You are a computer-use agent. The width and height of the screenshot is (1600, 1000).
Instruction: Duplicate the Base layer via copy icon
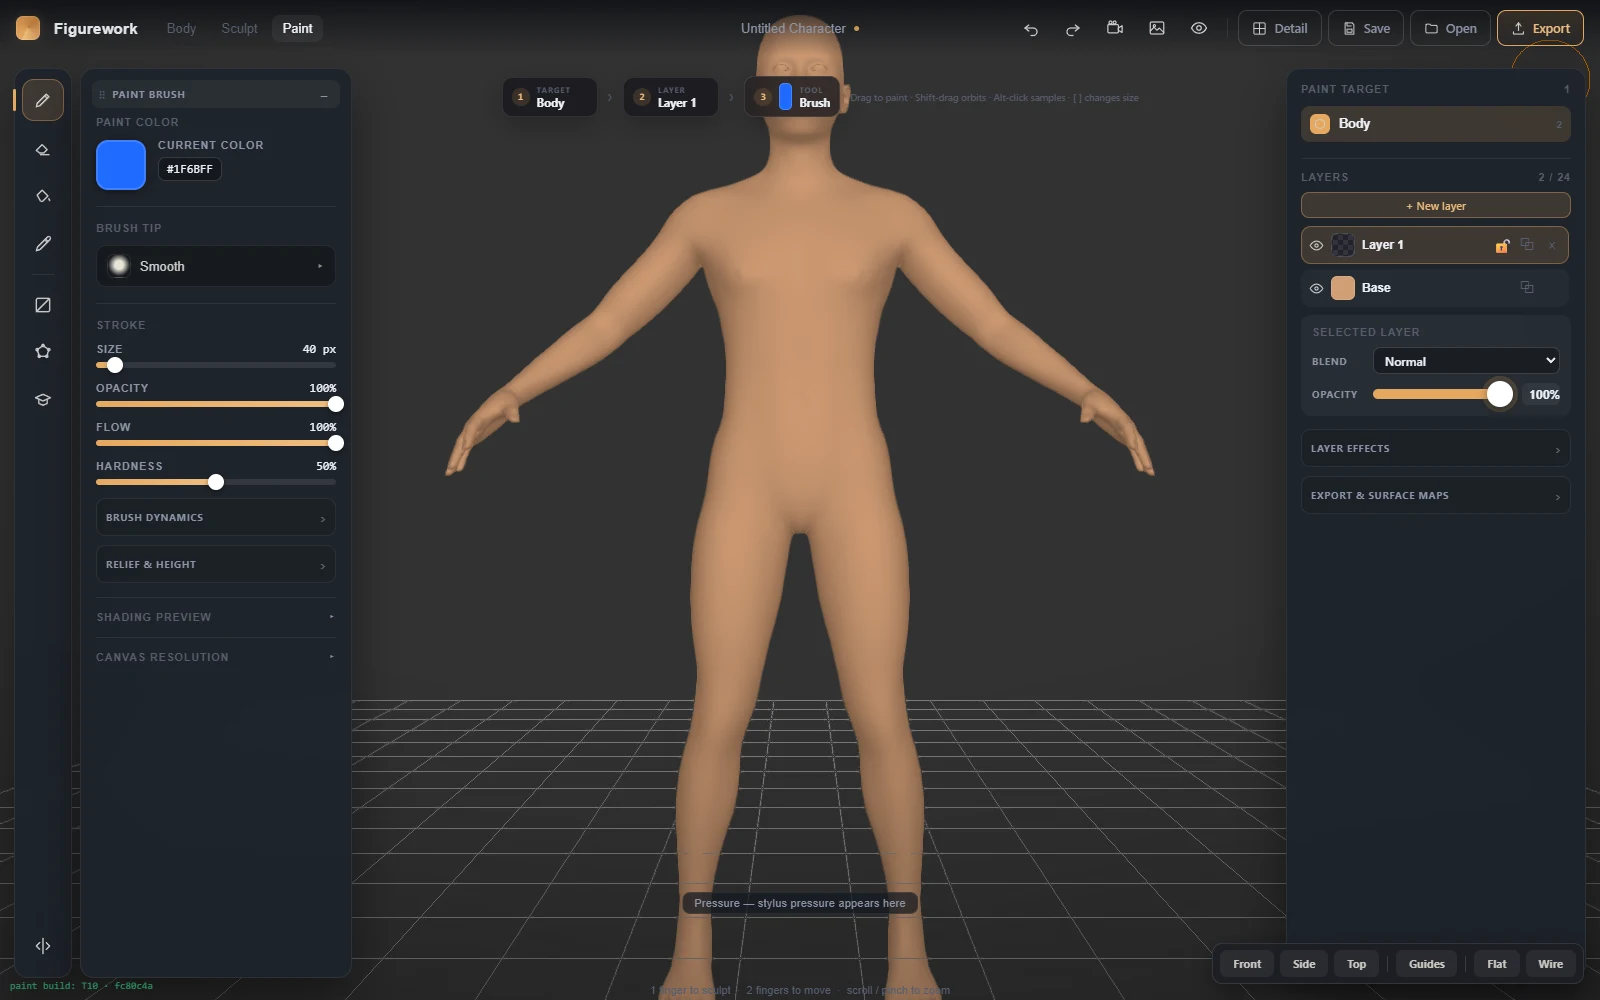(x=1527, y=288)
